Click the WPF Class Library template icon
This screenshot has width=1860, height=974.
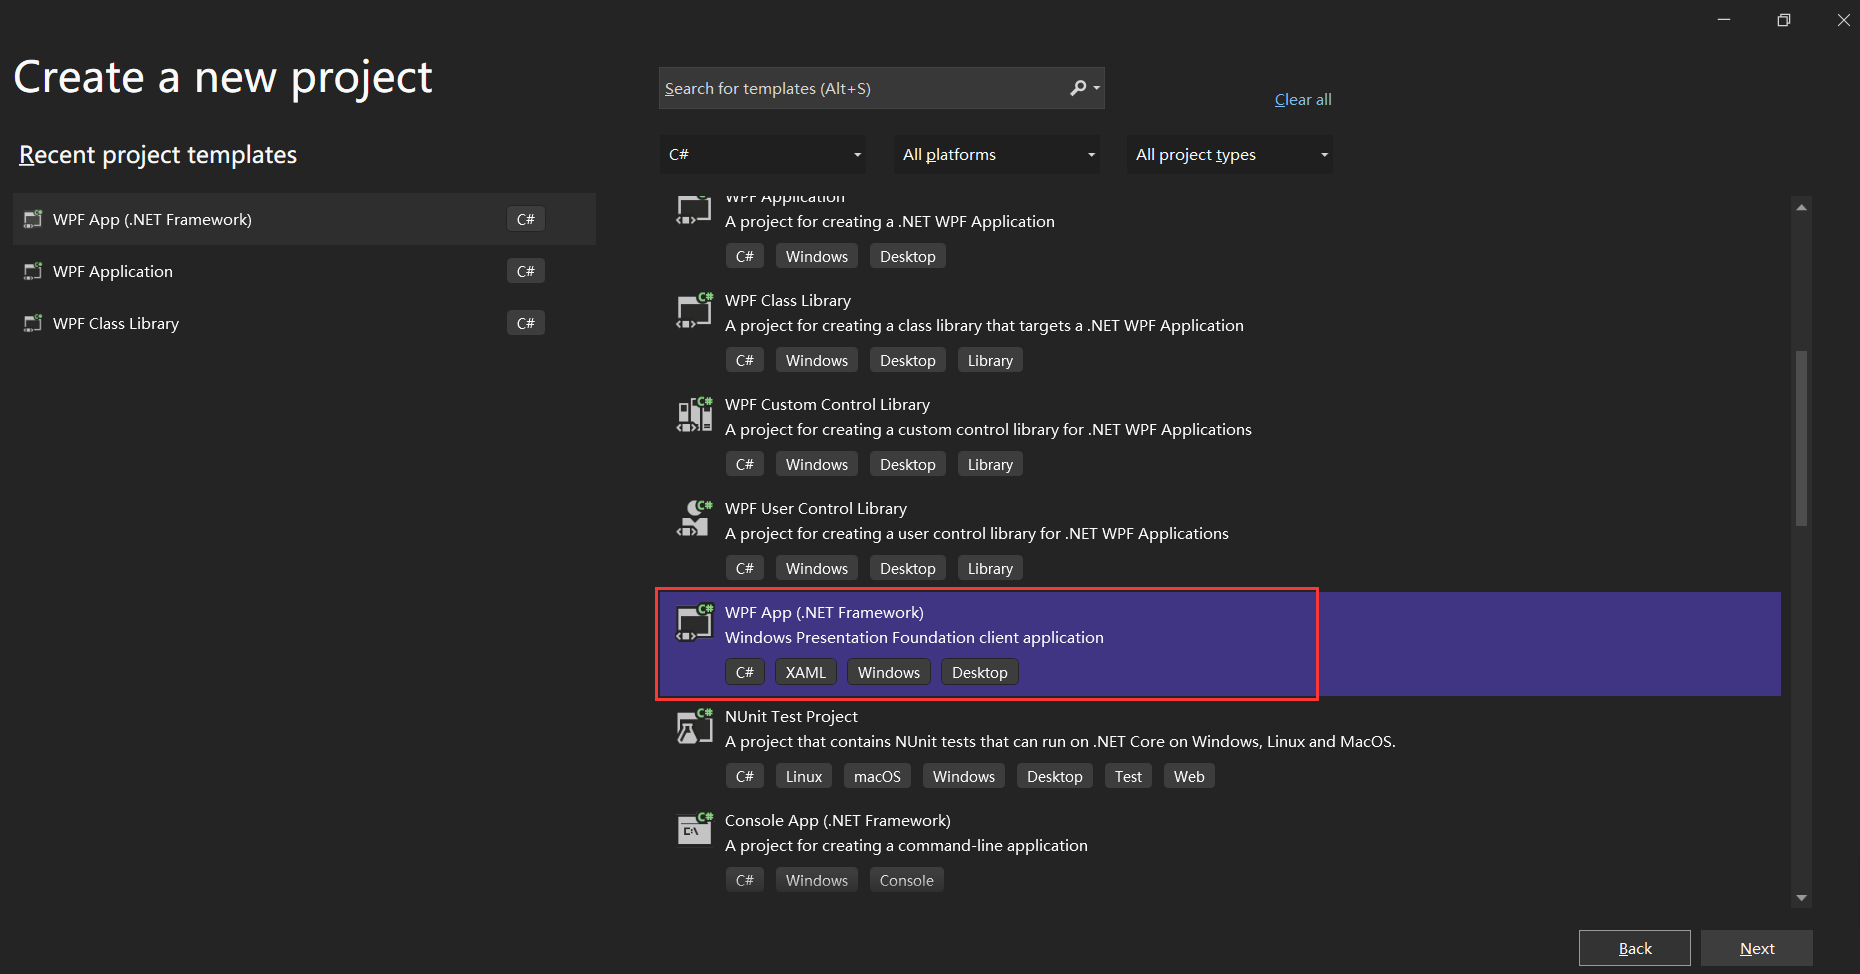click(x=694, y=312)
